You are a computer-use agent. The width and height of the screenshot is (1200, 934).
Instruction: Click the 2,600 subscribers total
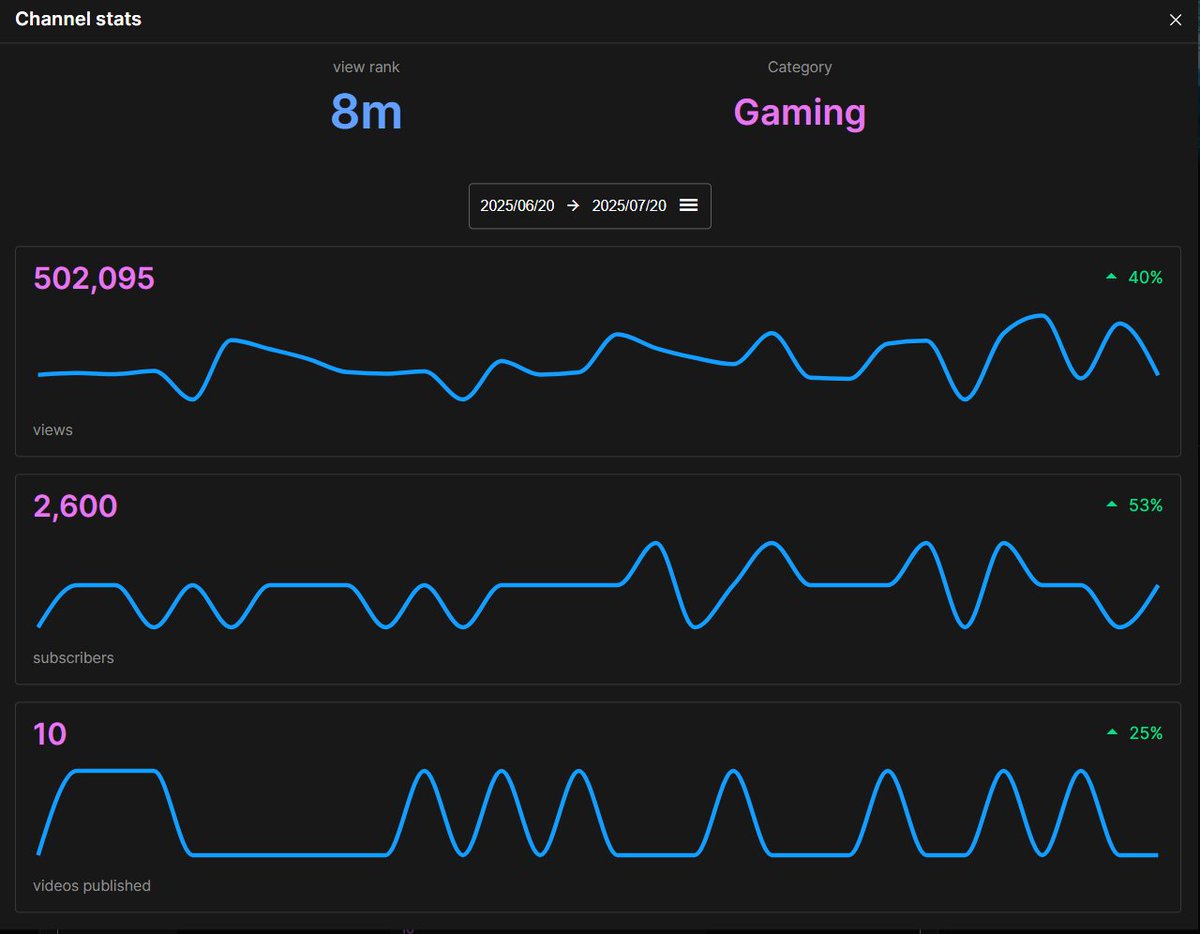pyautogui.click(x=75, y=506)
